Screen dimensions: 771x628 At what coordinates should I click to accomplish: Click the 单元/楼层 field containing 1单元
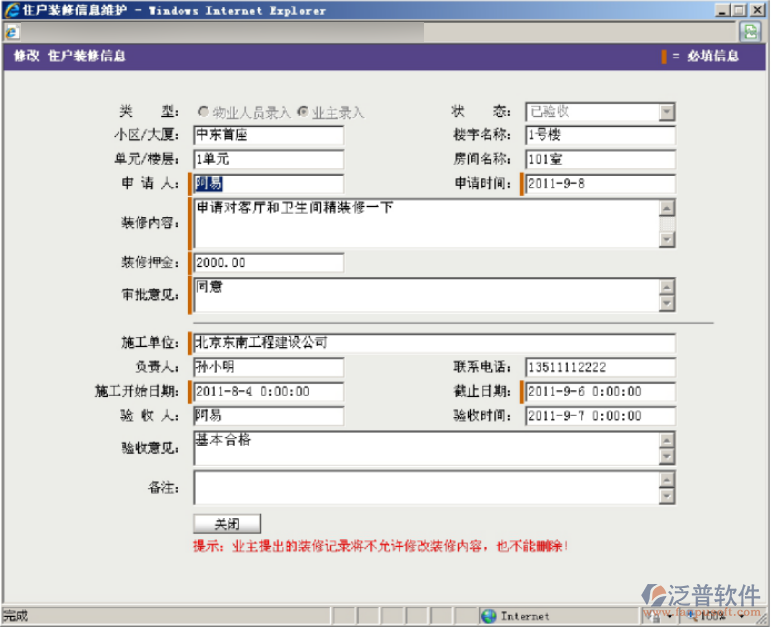click(x=268, y=159)
